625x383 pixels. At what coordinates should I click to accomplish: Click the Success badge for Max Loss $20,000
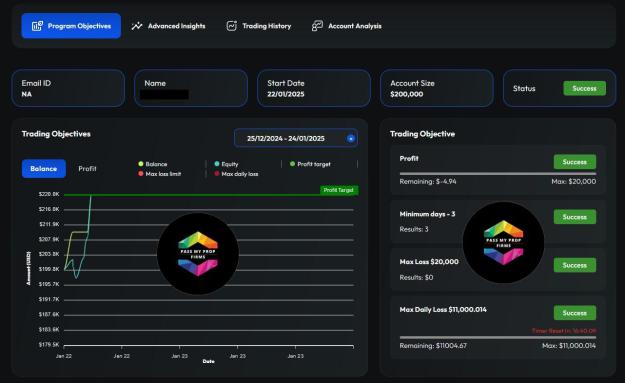pos(575,265)
